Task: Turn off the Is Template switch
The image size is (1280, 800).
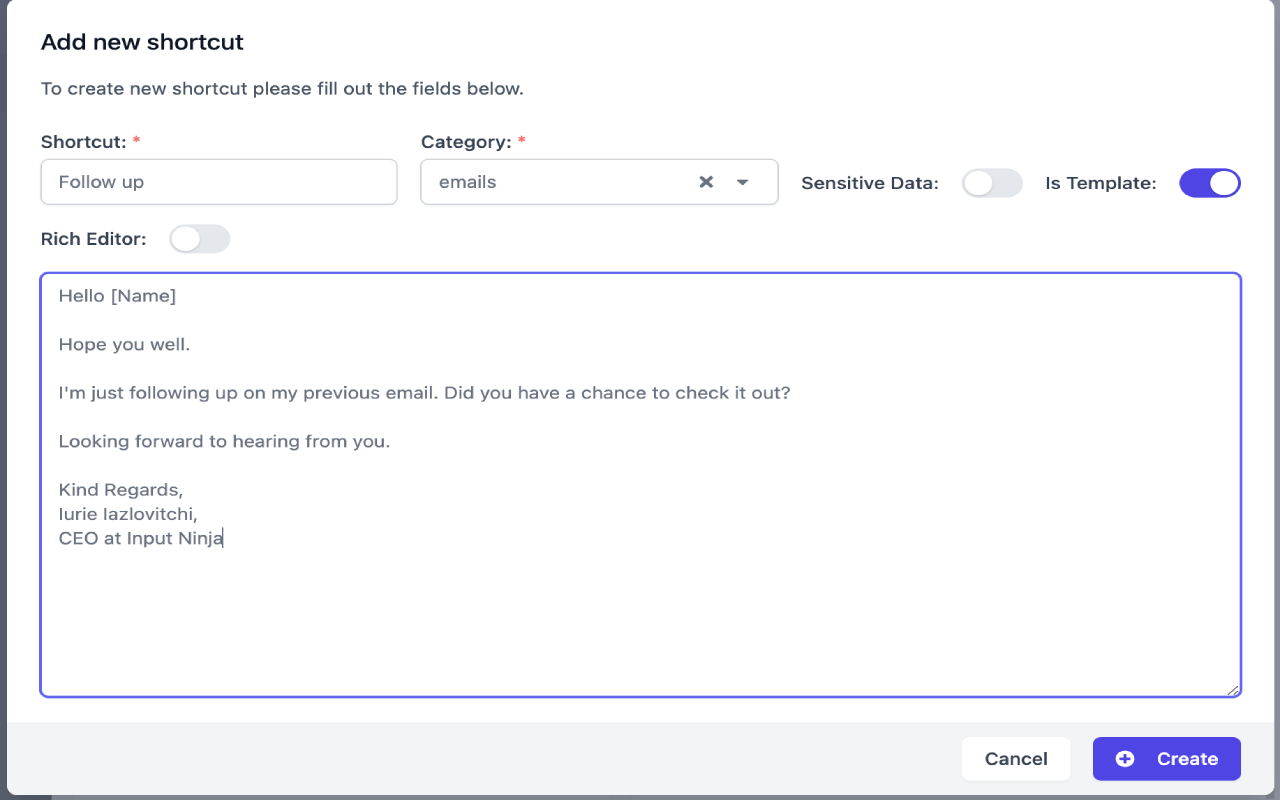Action: 1210,183
